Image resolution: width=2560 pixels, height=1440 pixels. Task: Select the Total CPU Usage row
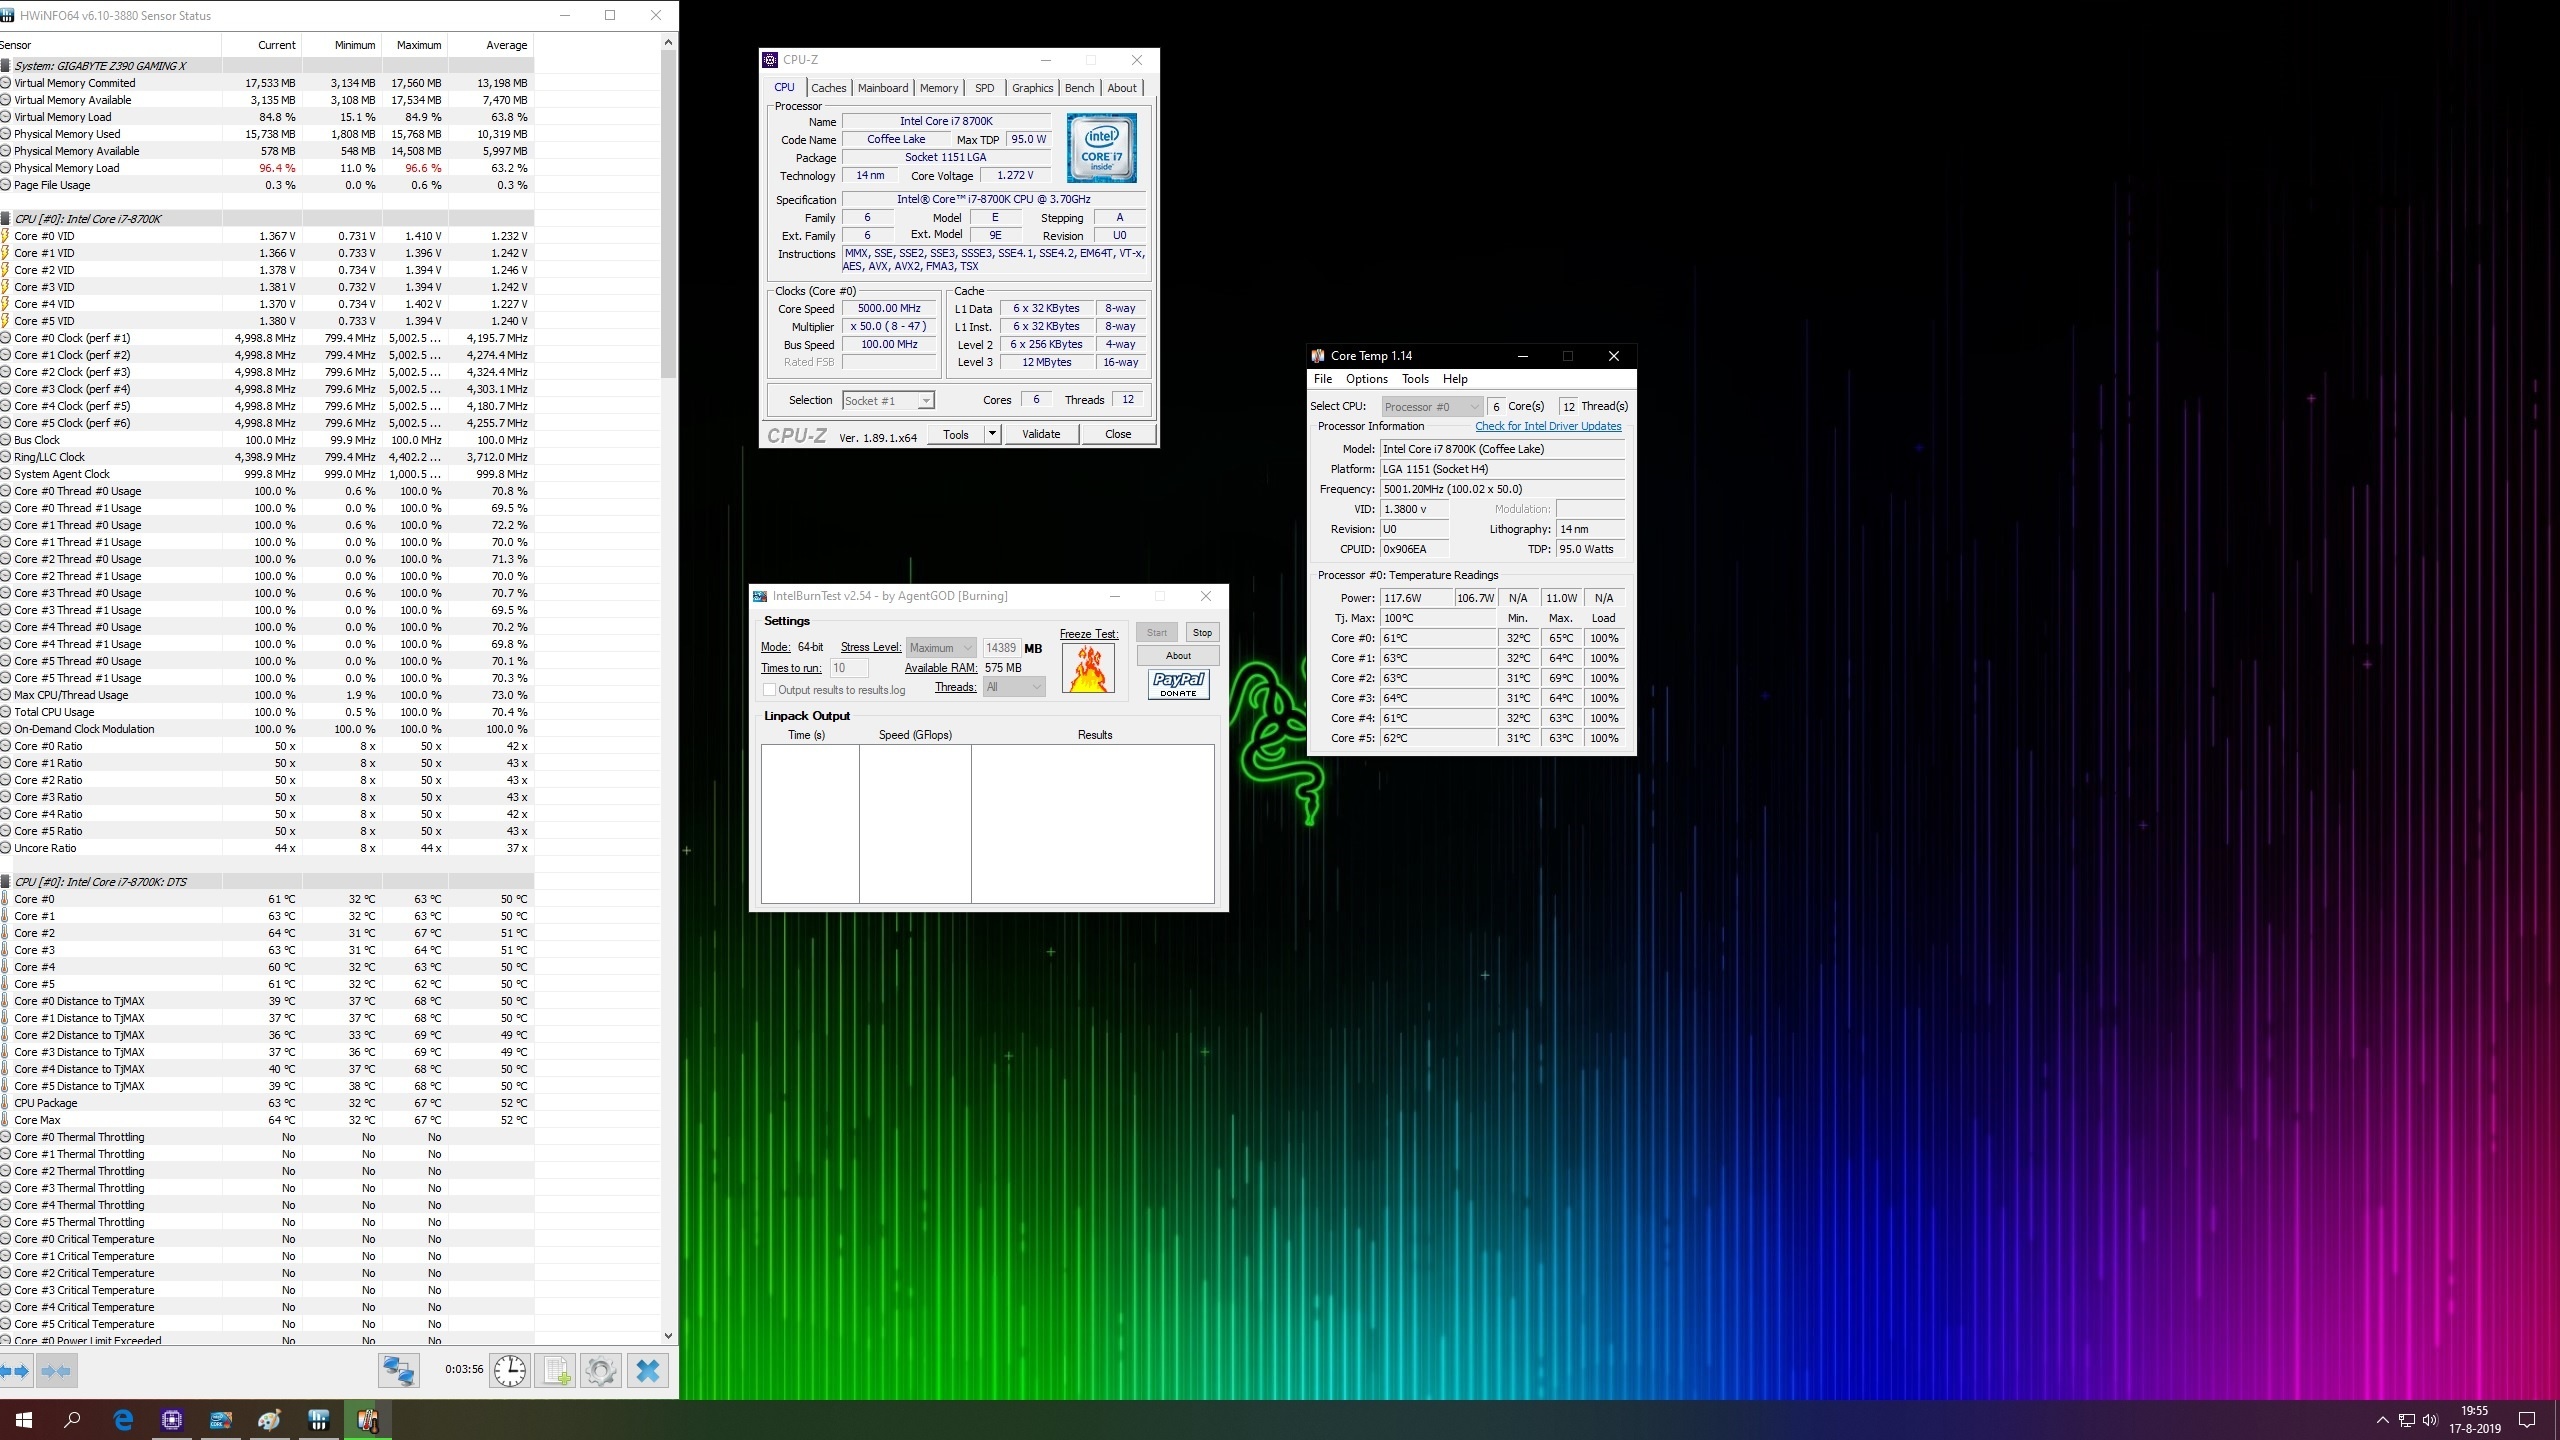point(266,712)
